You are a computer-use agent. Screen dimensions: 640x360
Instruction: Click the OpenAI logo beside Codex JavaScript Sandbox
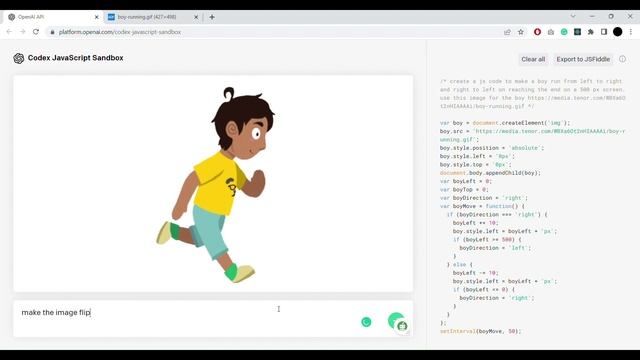pyautogui.click(x=18, y=58)
